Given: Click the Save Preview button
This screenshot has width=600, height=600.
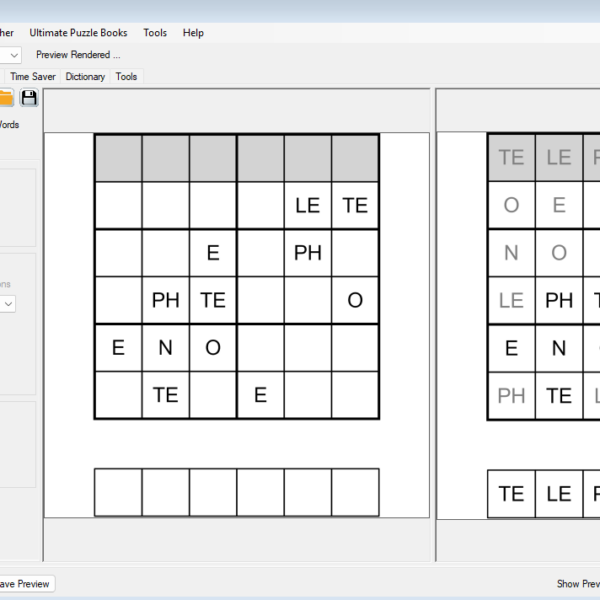Looking at the screenshot, I should click(27, 584).
